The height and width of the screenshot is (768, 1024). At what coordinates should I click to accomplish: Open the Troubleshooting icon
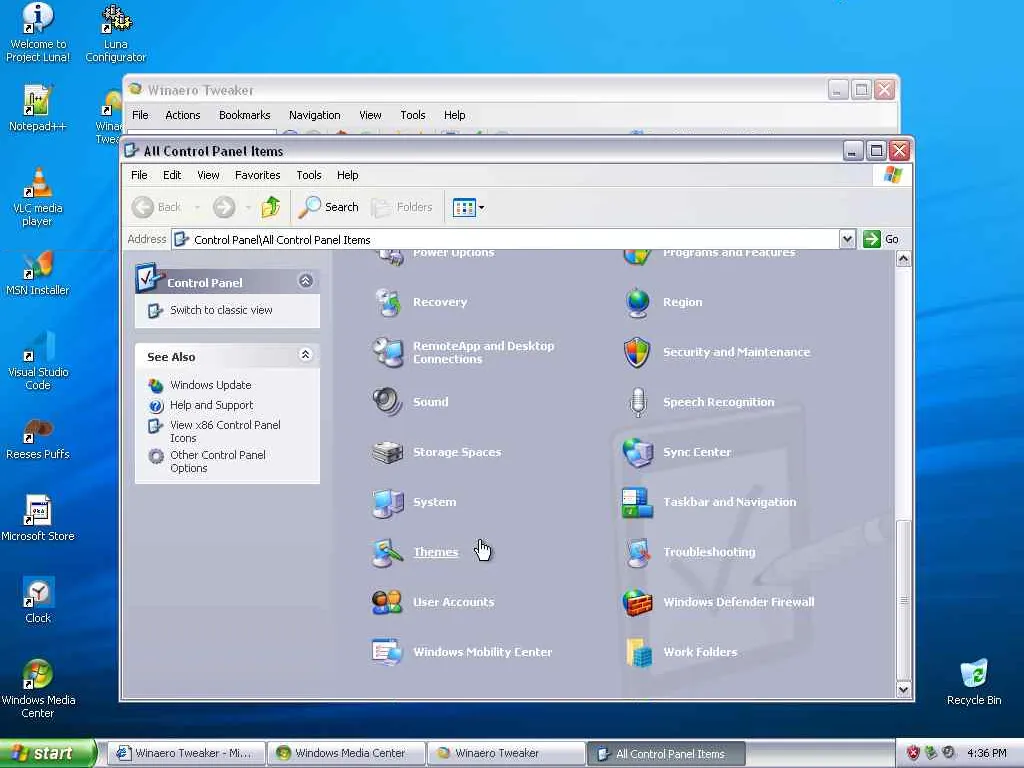pos(637,552)
